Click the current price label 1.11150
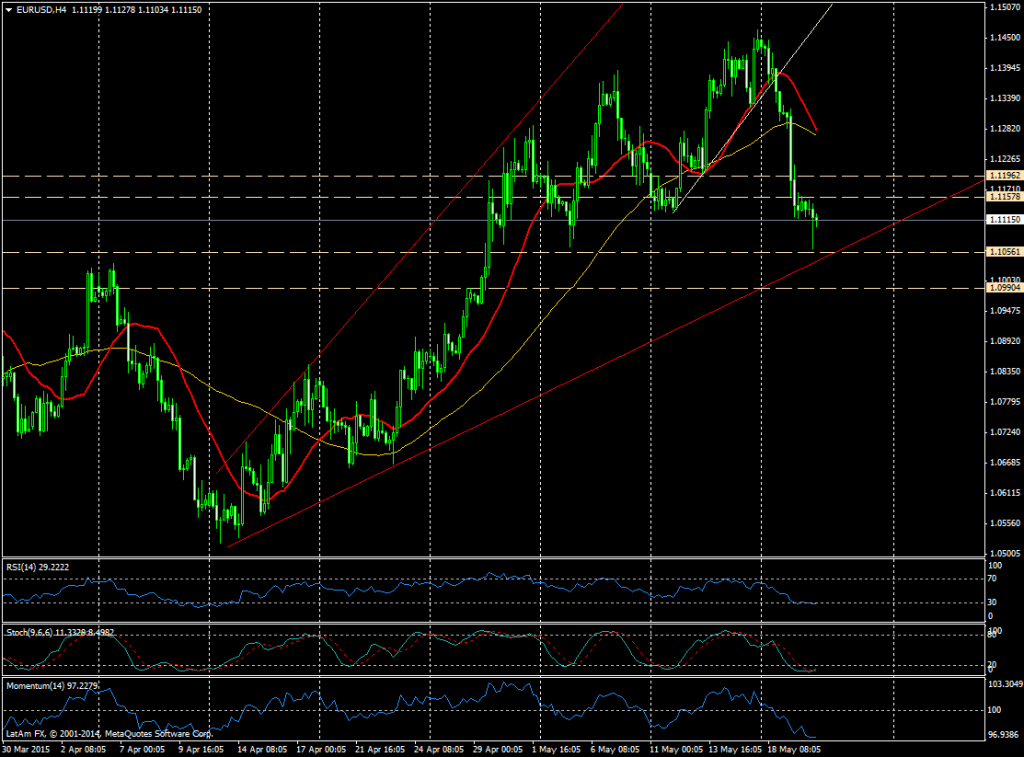Screen dimensions: 1024x757 pyautogui.click(x=1003, y=220)
